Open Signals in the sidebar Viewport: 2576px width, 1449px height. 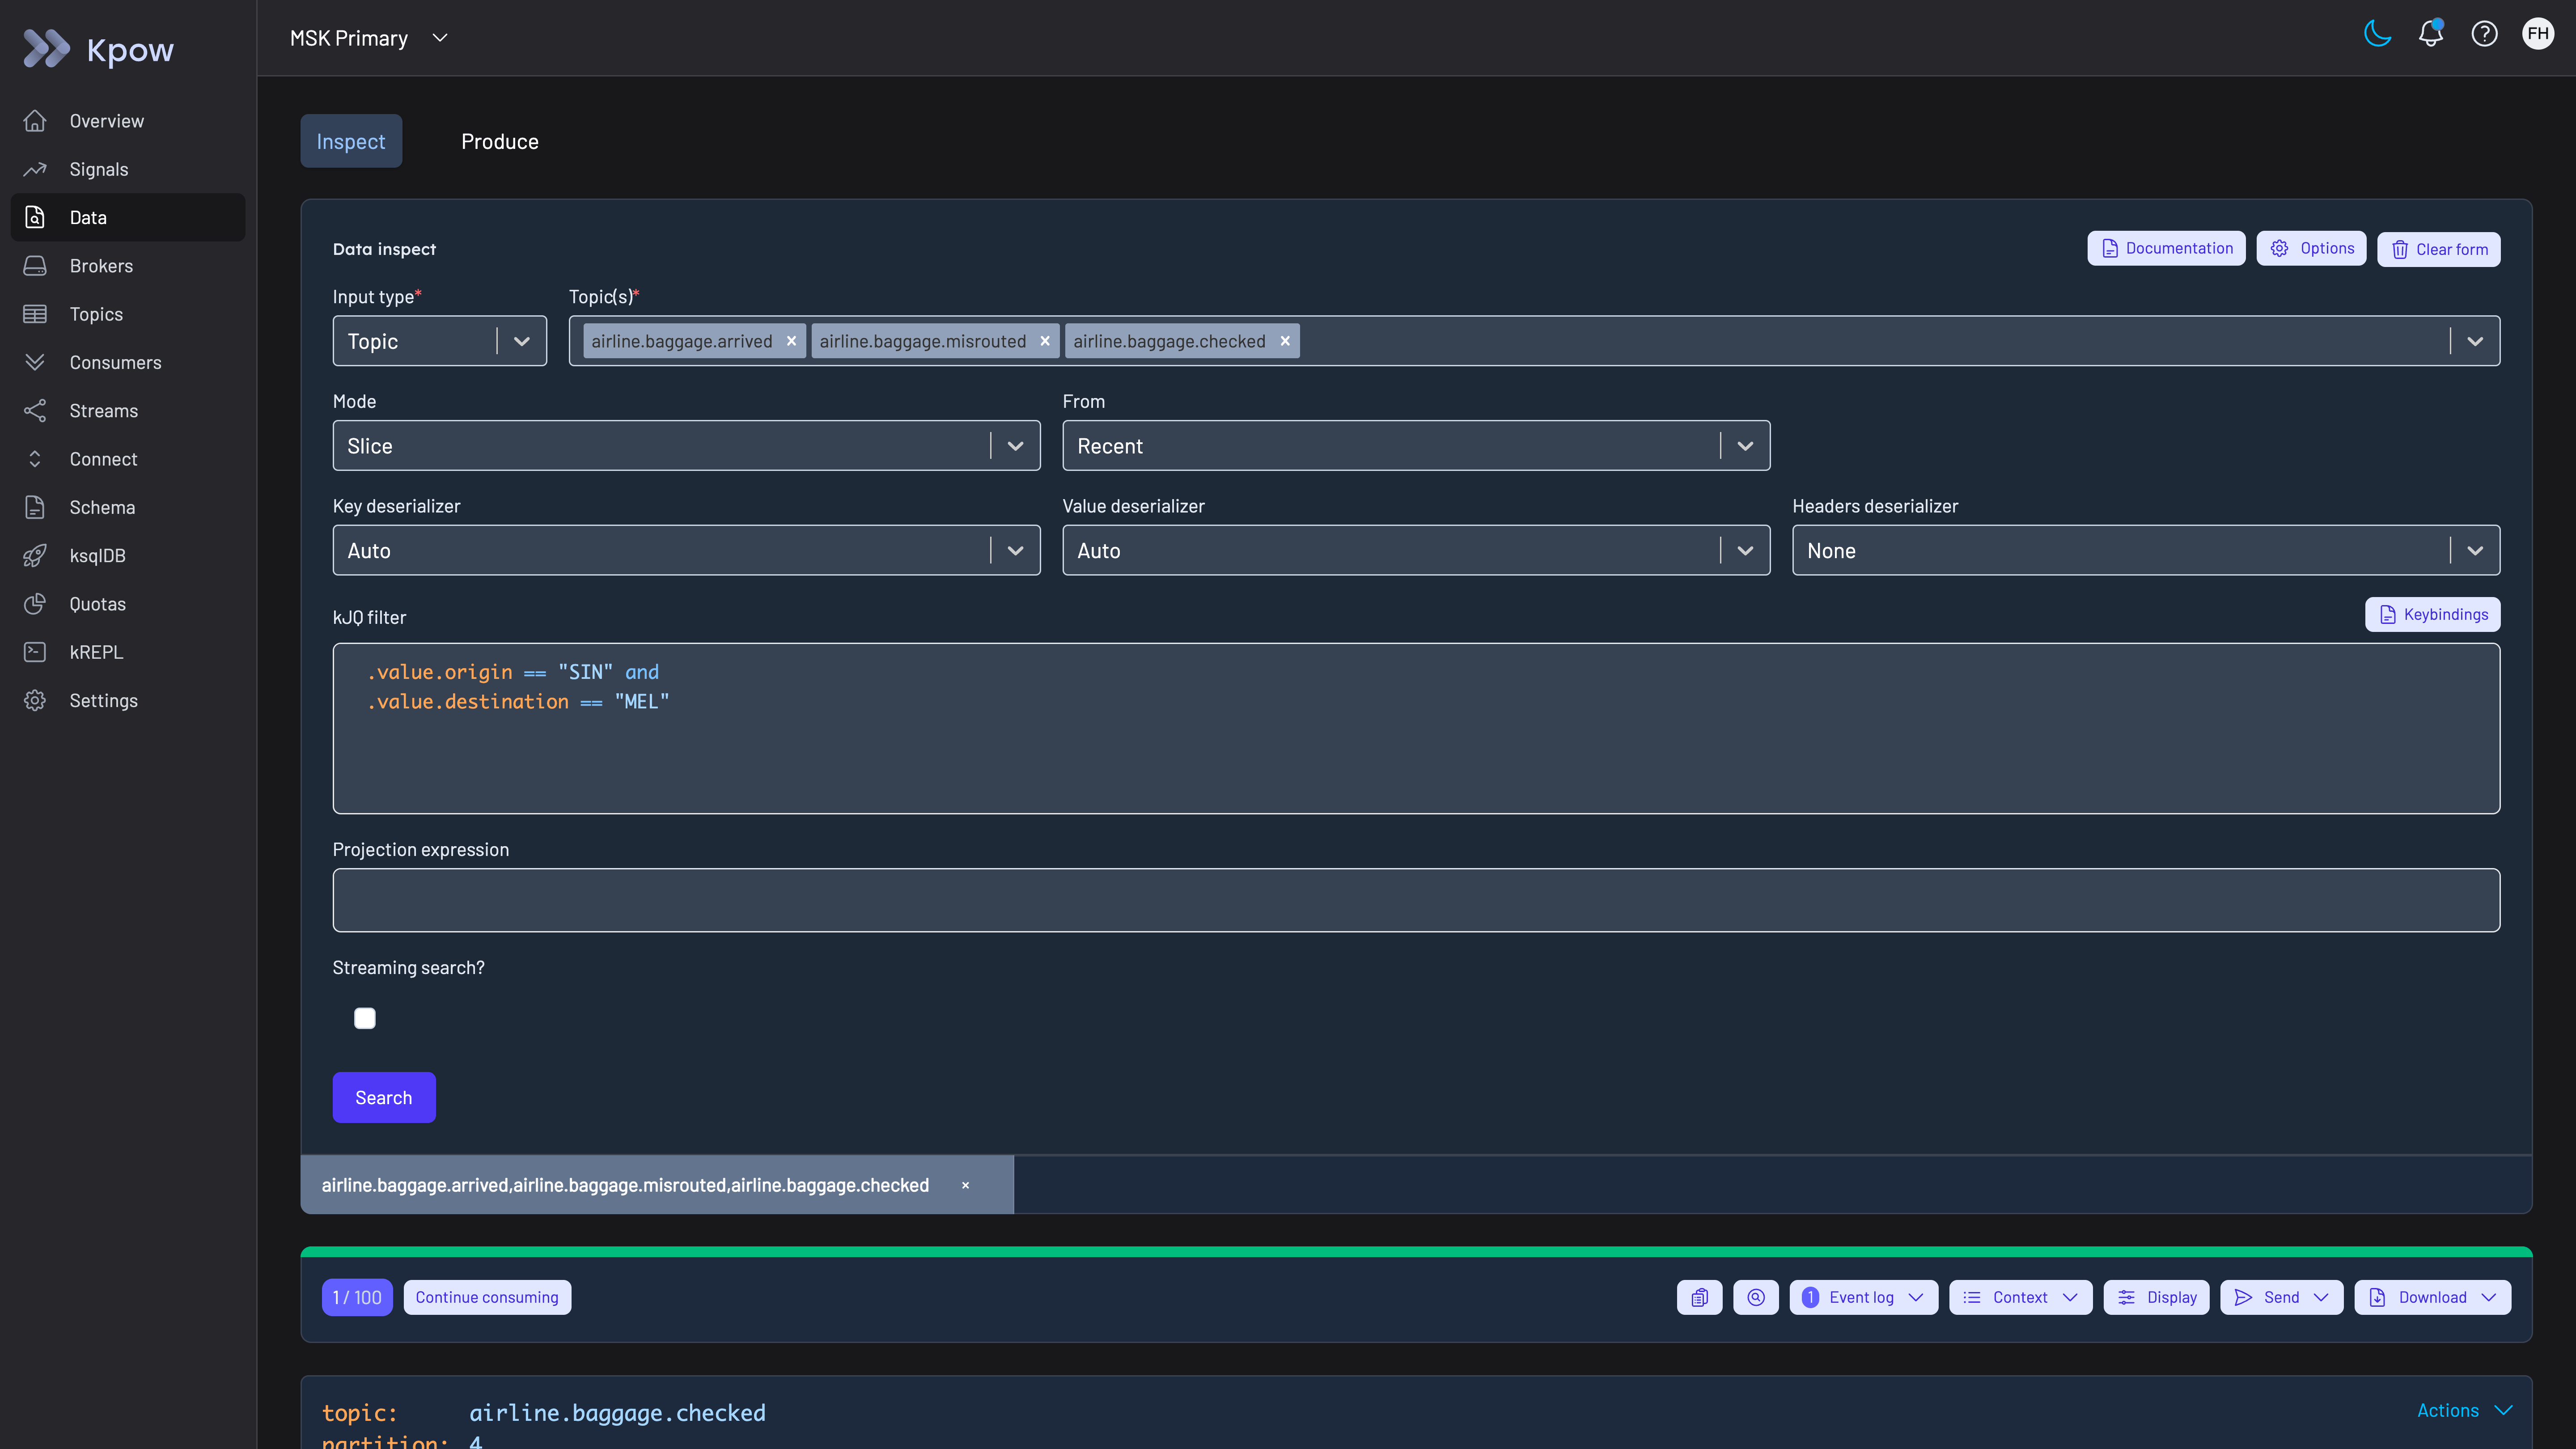click(x=128, y=169)
